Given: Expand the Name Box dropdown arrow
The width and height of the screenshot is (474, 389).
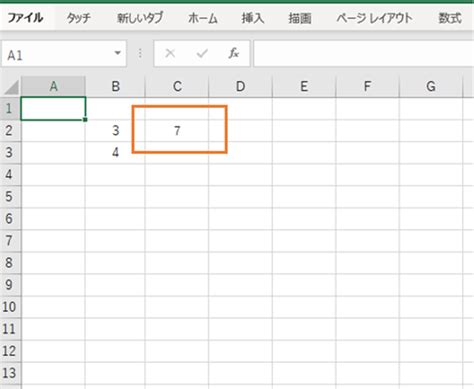Looking at the screenshot, I should point(117,53).
